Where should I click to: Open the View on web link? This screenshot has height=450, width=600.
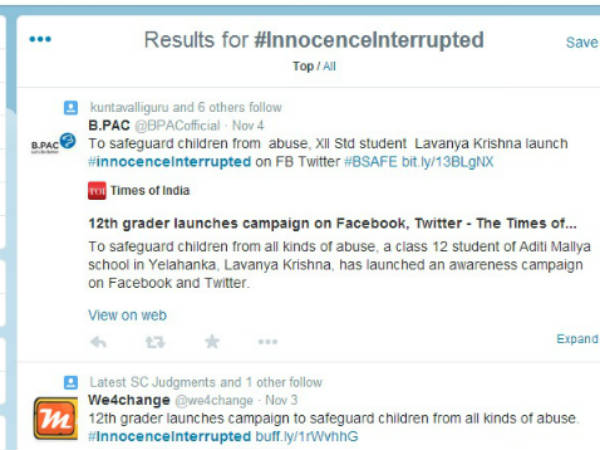click(127, 315)
